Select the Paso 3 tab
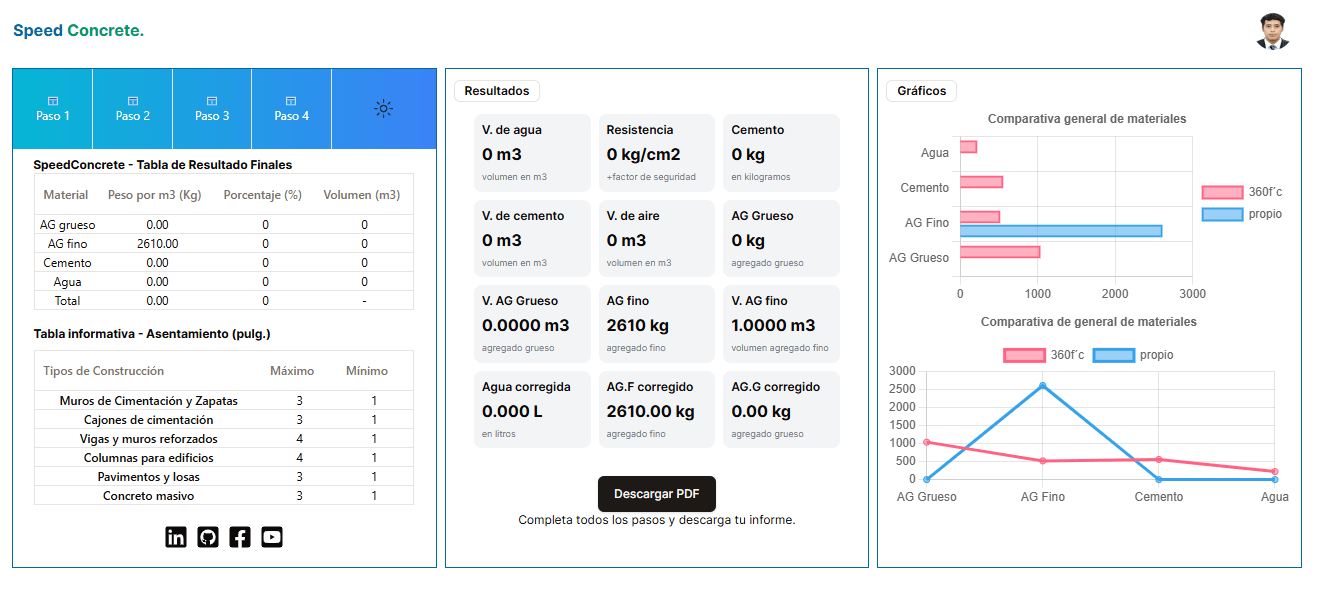The height and width of the screenshot is (594, 1319). coord(212,109)
